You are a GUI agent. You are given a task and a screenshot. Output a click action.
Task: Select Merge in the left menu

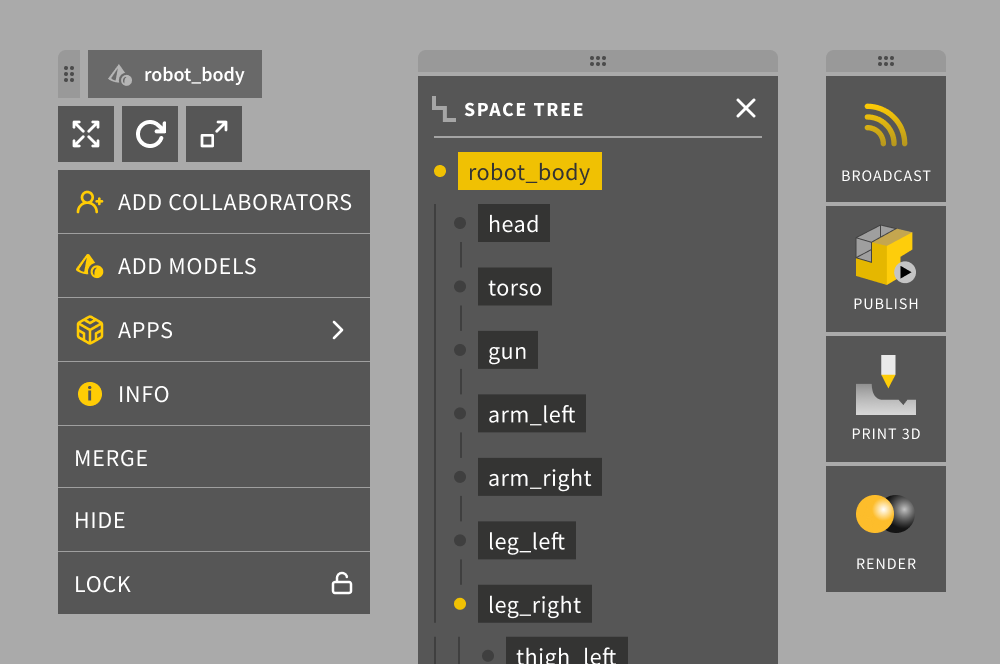coord(214,457)
